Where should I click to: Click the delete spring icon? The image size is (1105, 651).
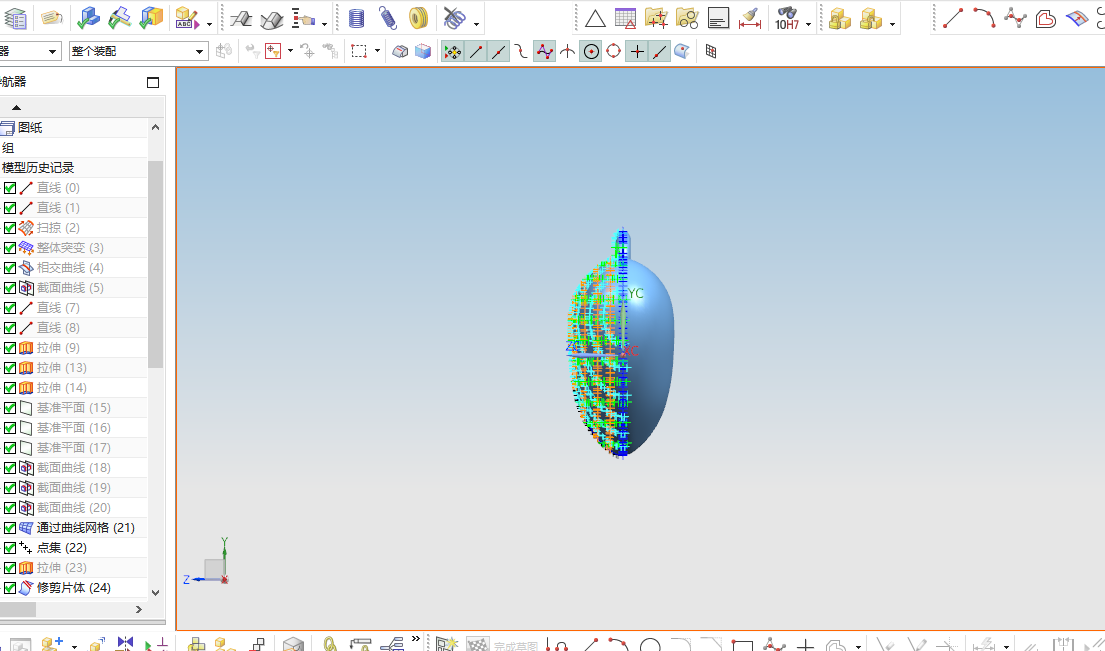tap(455, 18)
